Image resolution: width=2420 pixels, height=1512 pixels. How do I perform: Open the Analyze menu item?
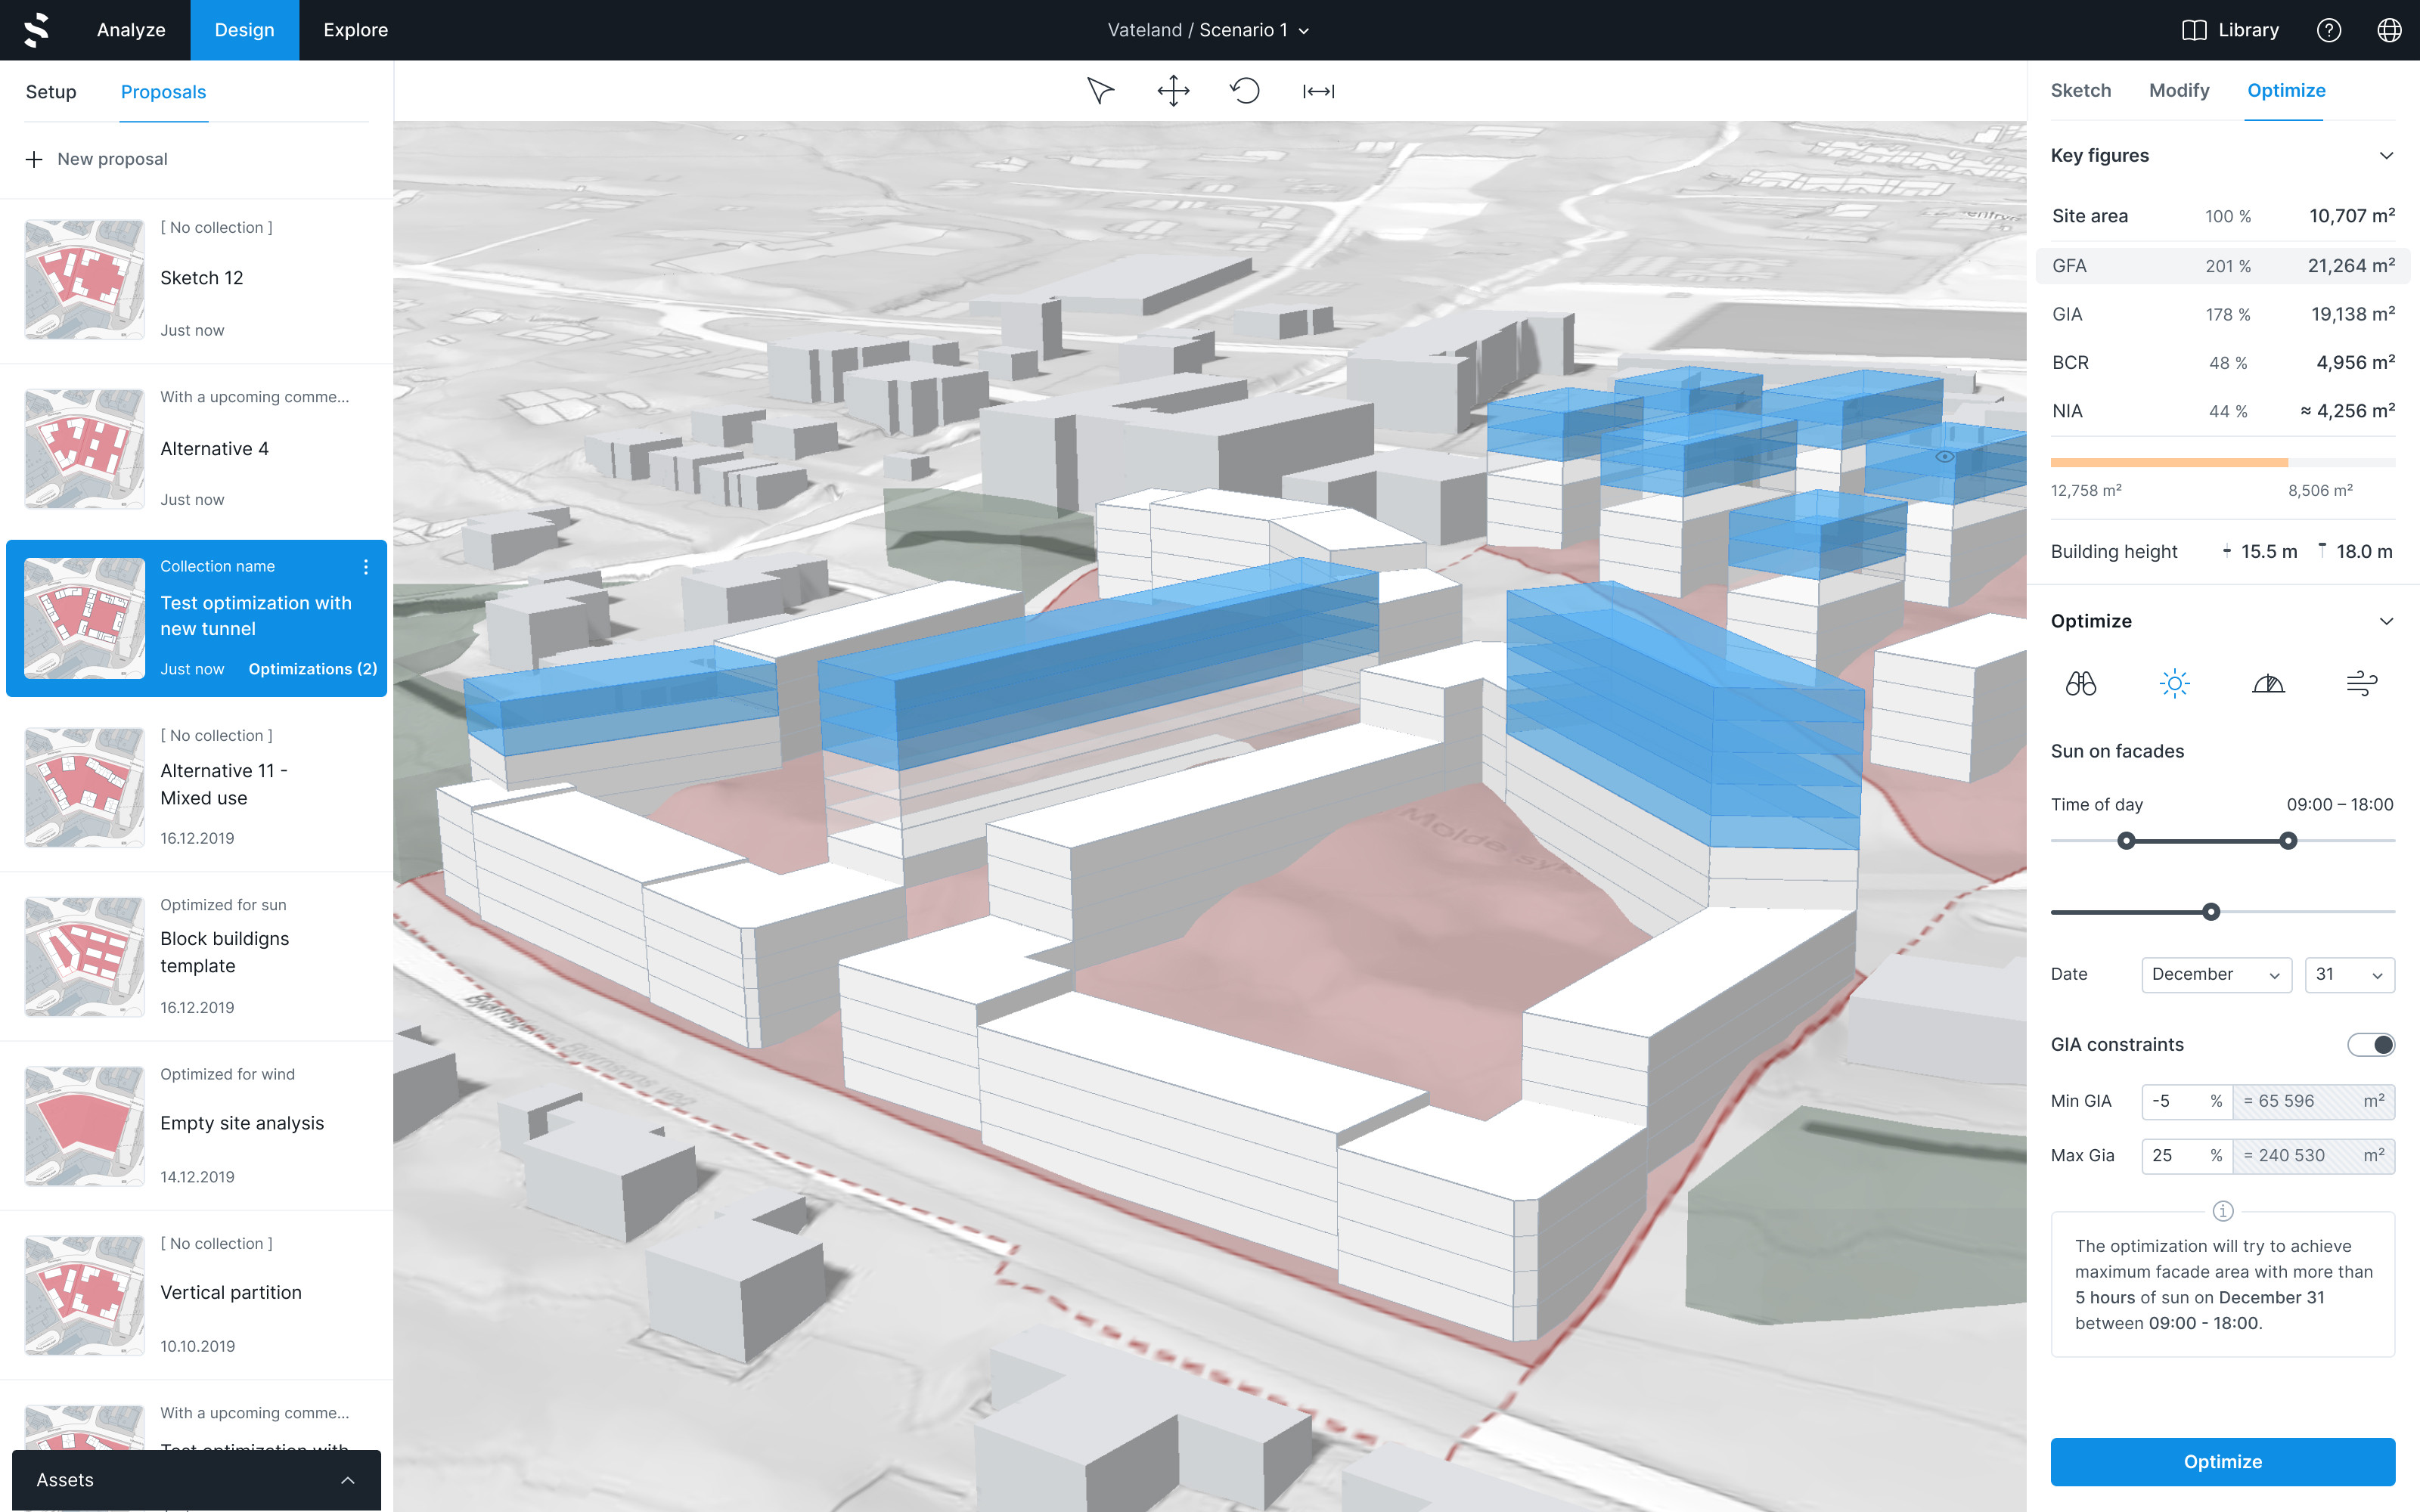pos(131,30)
